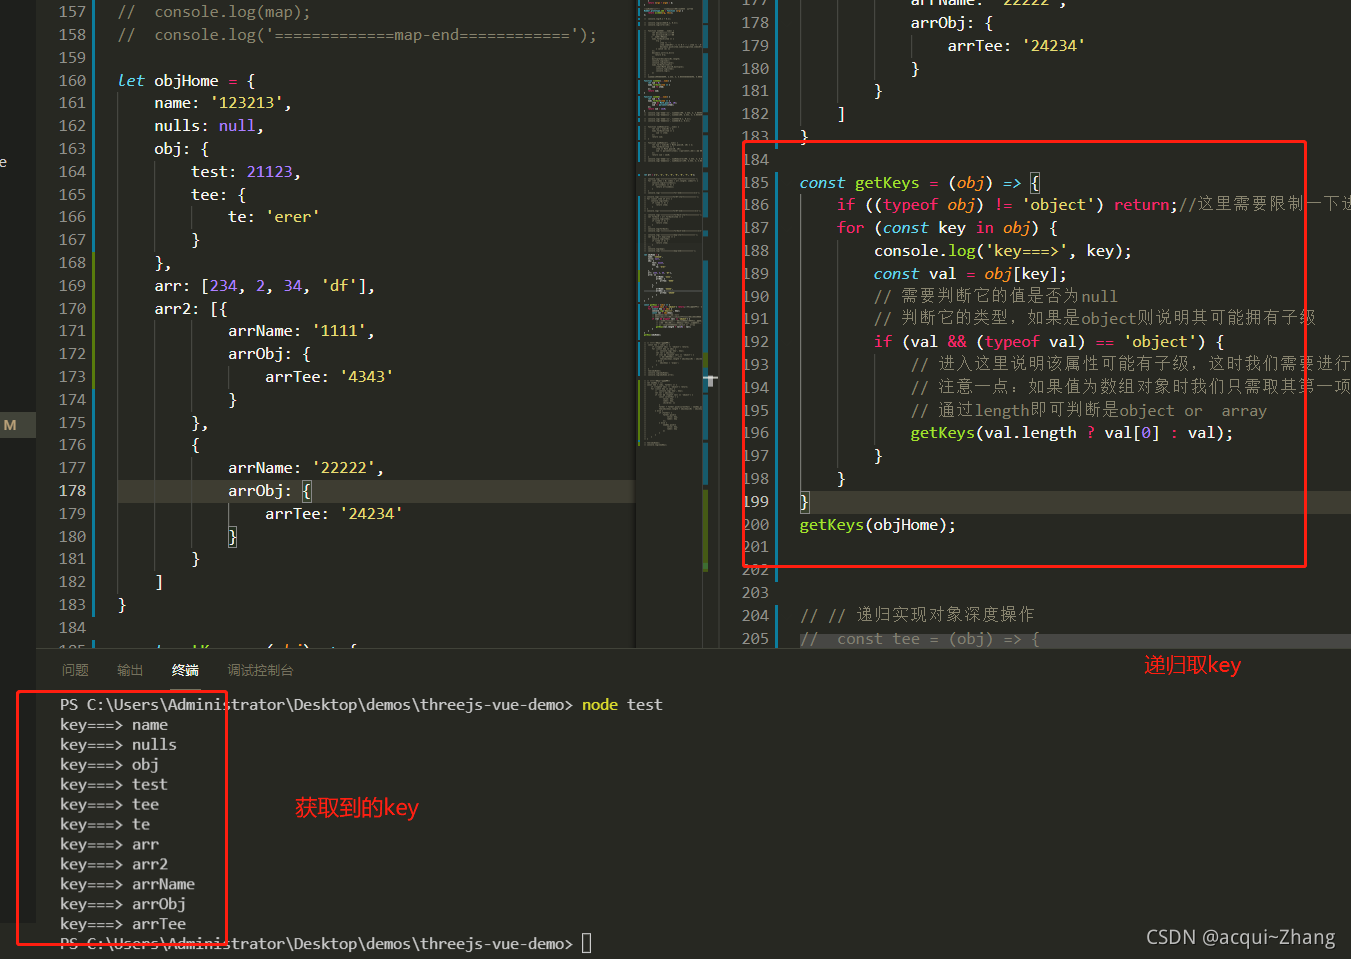Click the 'nulls: null,' property line
Screen dimensions: 1351x959
(x=209, y=126)
